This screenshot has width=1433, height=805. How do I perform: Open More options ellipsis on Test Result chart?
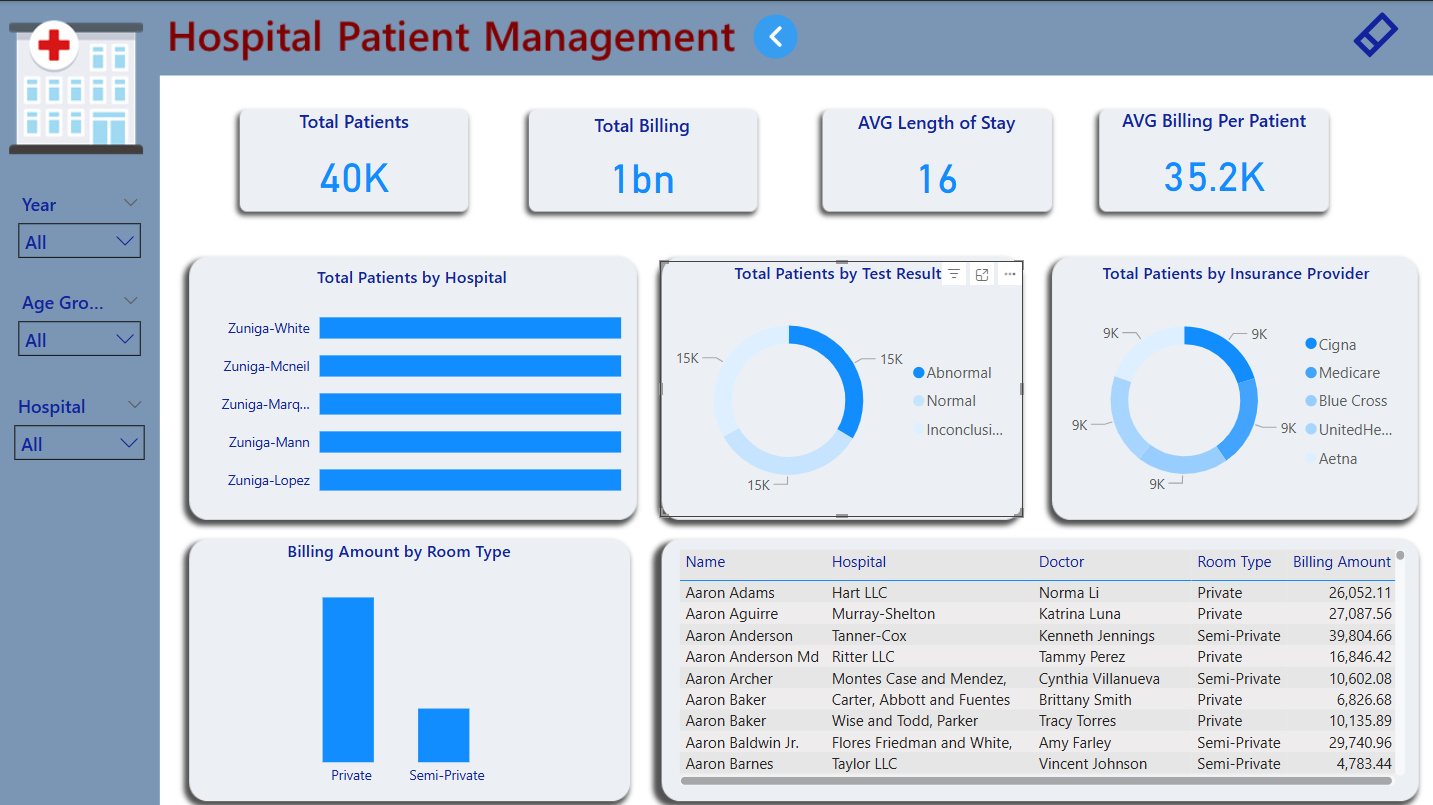tap(1010, 274)
